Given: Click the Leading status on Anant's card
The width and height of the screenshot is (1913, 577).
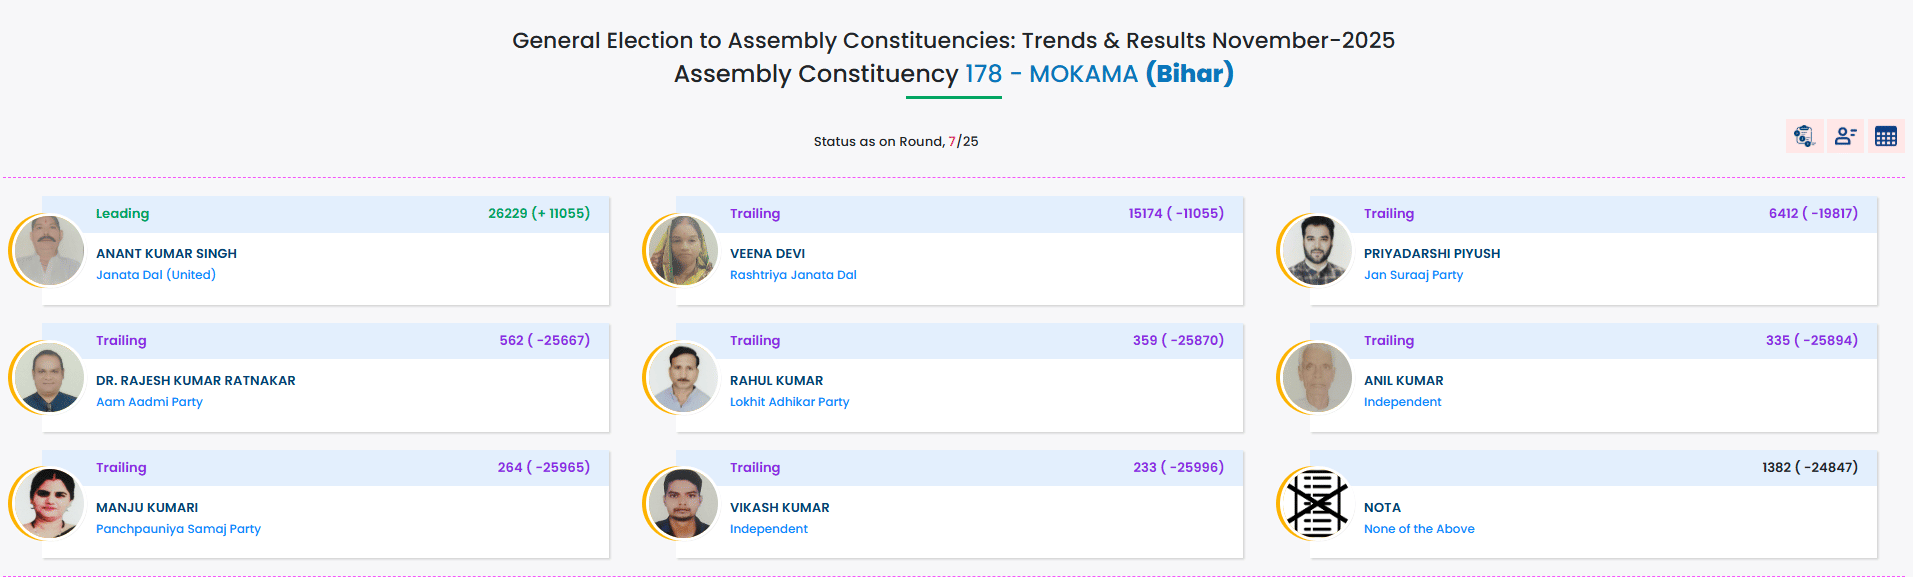Looking at the screenshot, I should point(122,214).
